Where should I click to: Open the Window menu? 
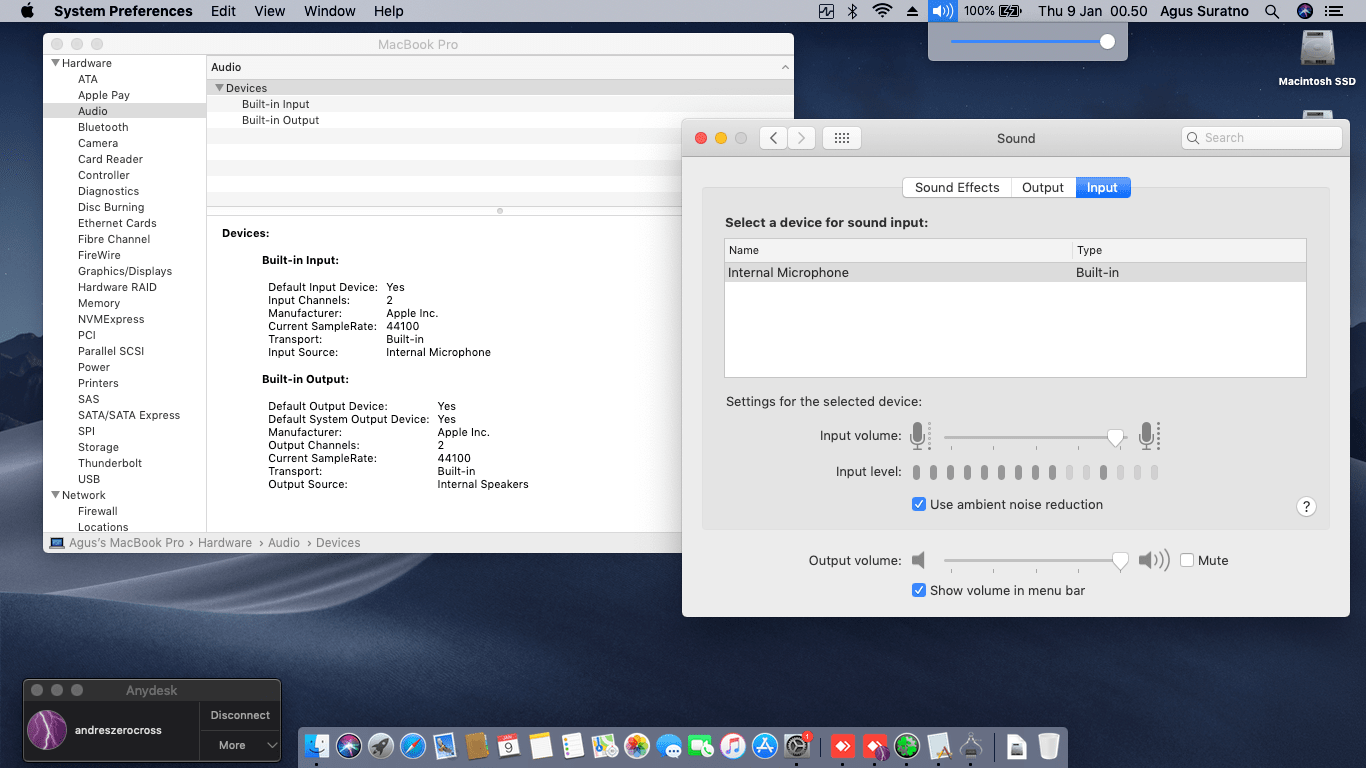click(x=330, y=11)
